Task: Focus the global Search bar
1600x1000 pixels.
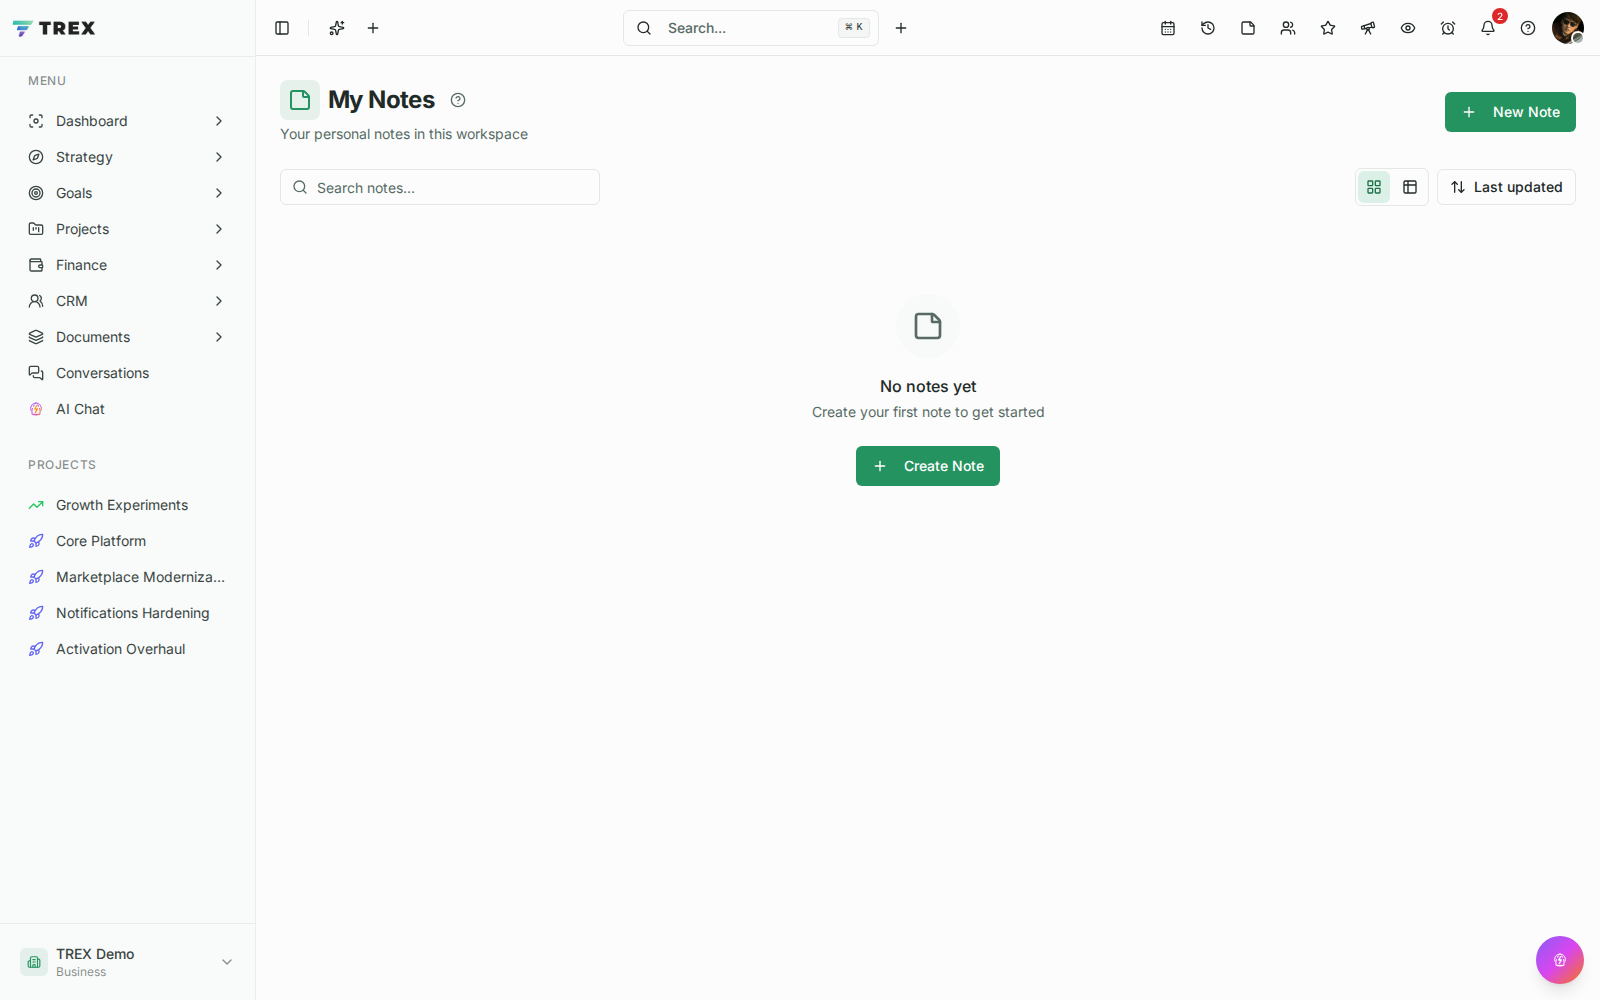Action: tap(751, 28)
